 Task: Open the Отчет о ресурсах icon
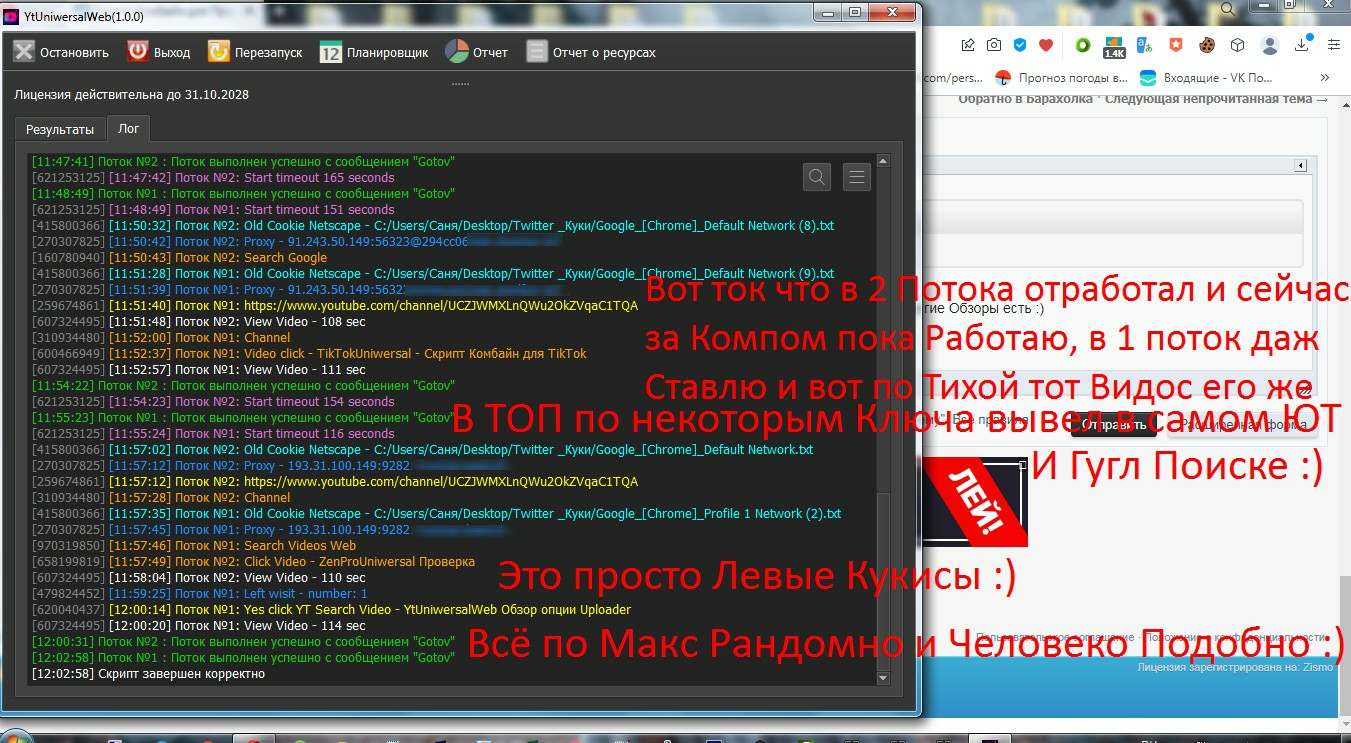pyautogui.click(x=537, y=49)
